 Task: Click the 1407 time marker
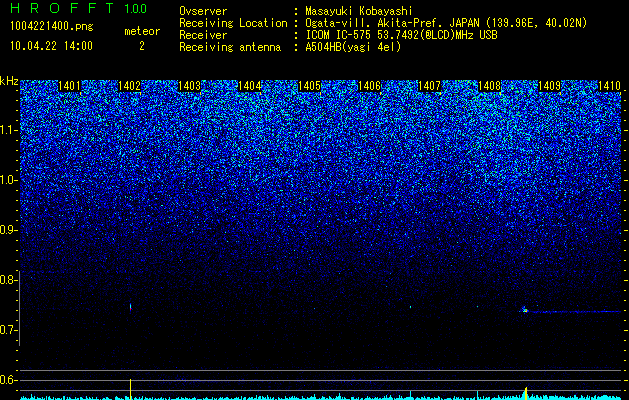pyautogui.click(x=429, y=86)
